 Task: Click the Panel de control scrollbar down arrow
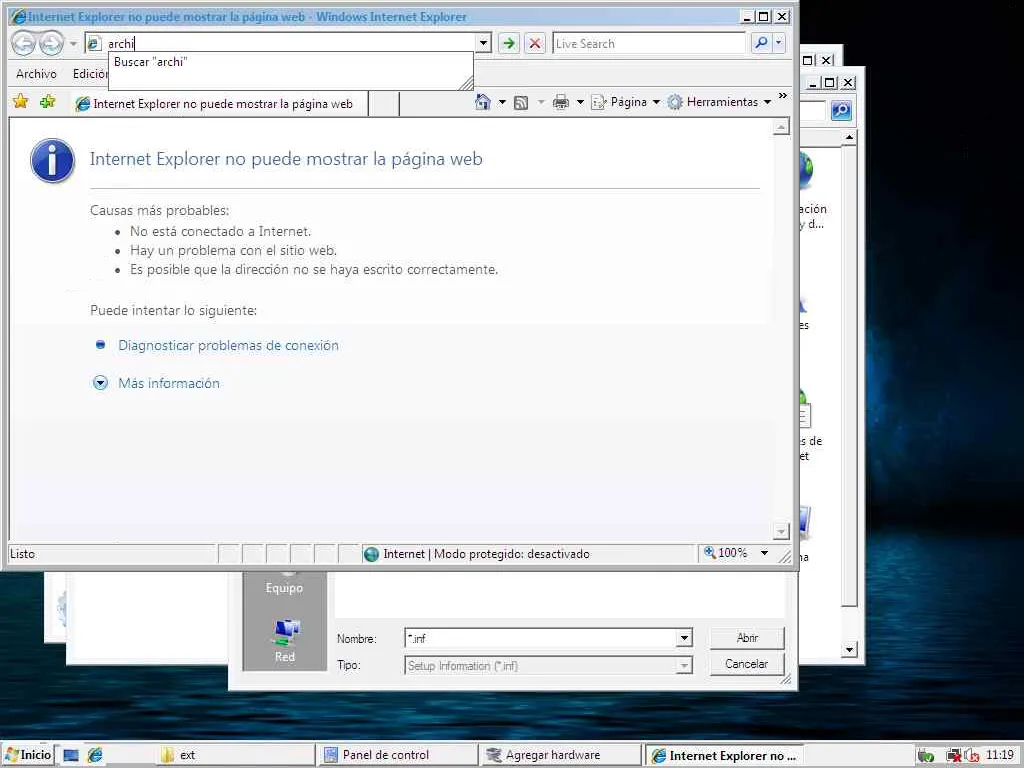(849, 650)
